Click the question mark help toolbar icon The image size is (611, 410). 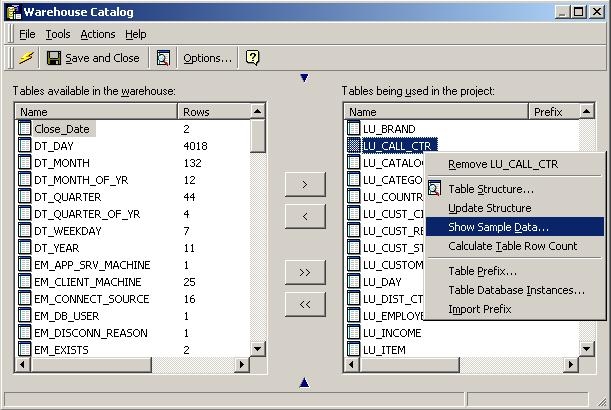coord(253,58)
